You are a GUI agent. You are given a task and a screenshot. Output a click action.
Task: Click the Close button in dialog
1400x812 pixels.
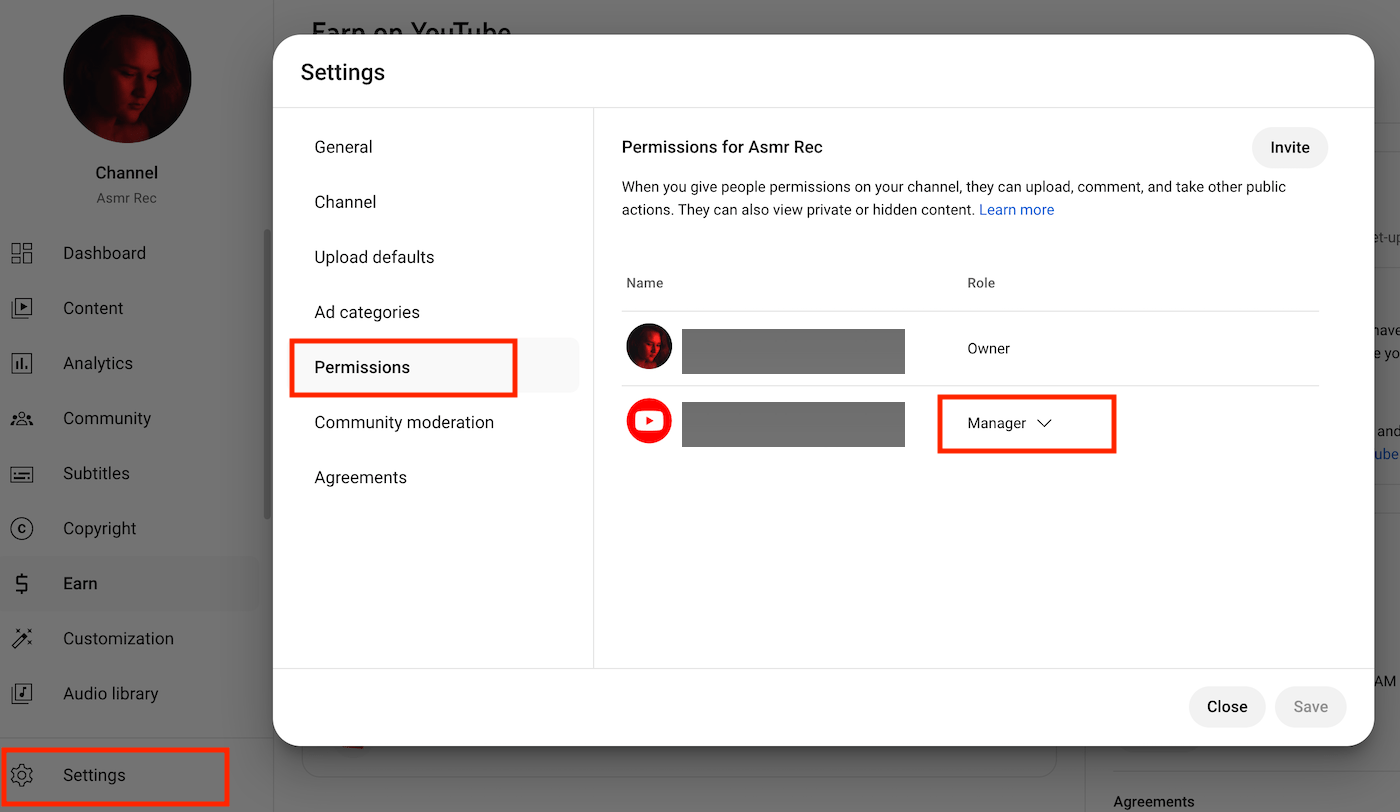(1226, 706)
